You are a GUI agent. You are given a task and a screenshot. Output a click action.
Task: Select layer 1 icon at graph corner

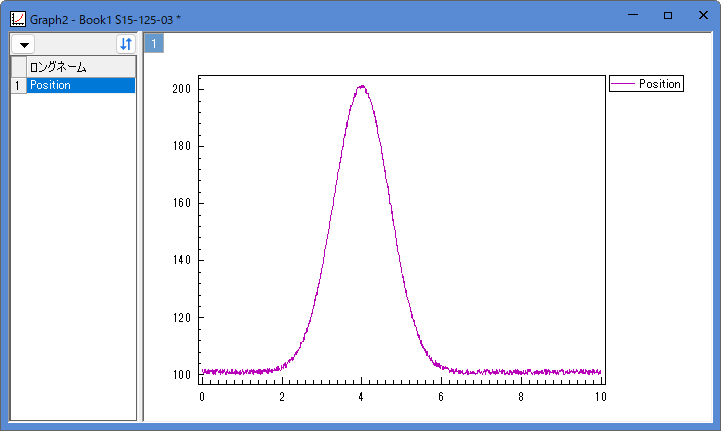point(154,44)
